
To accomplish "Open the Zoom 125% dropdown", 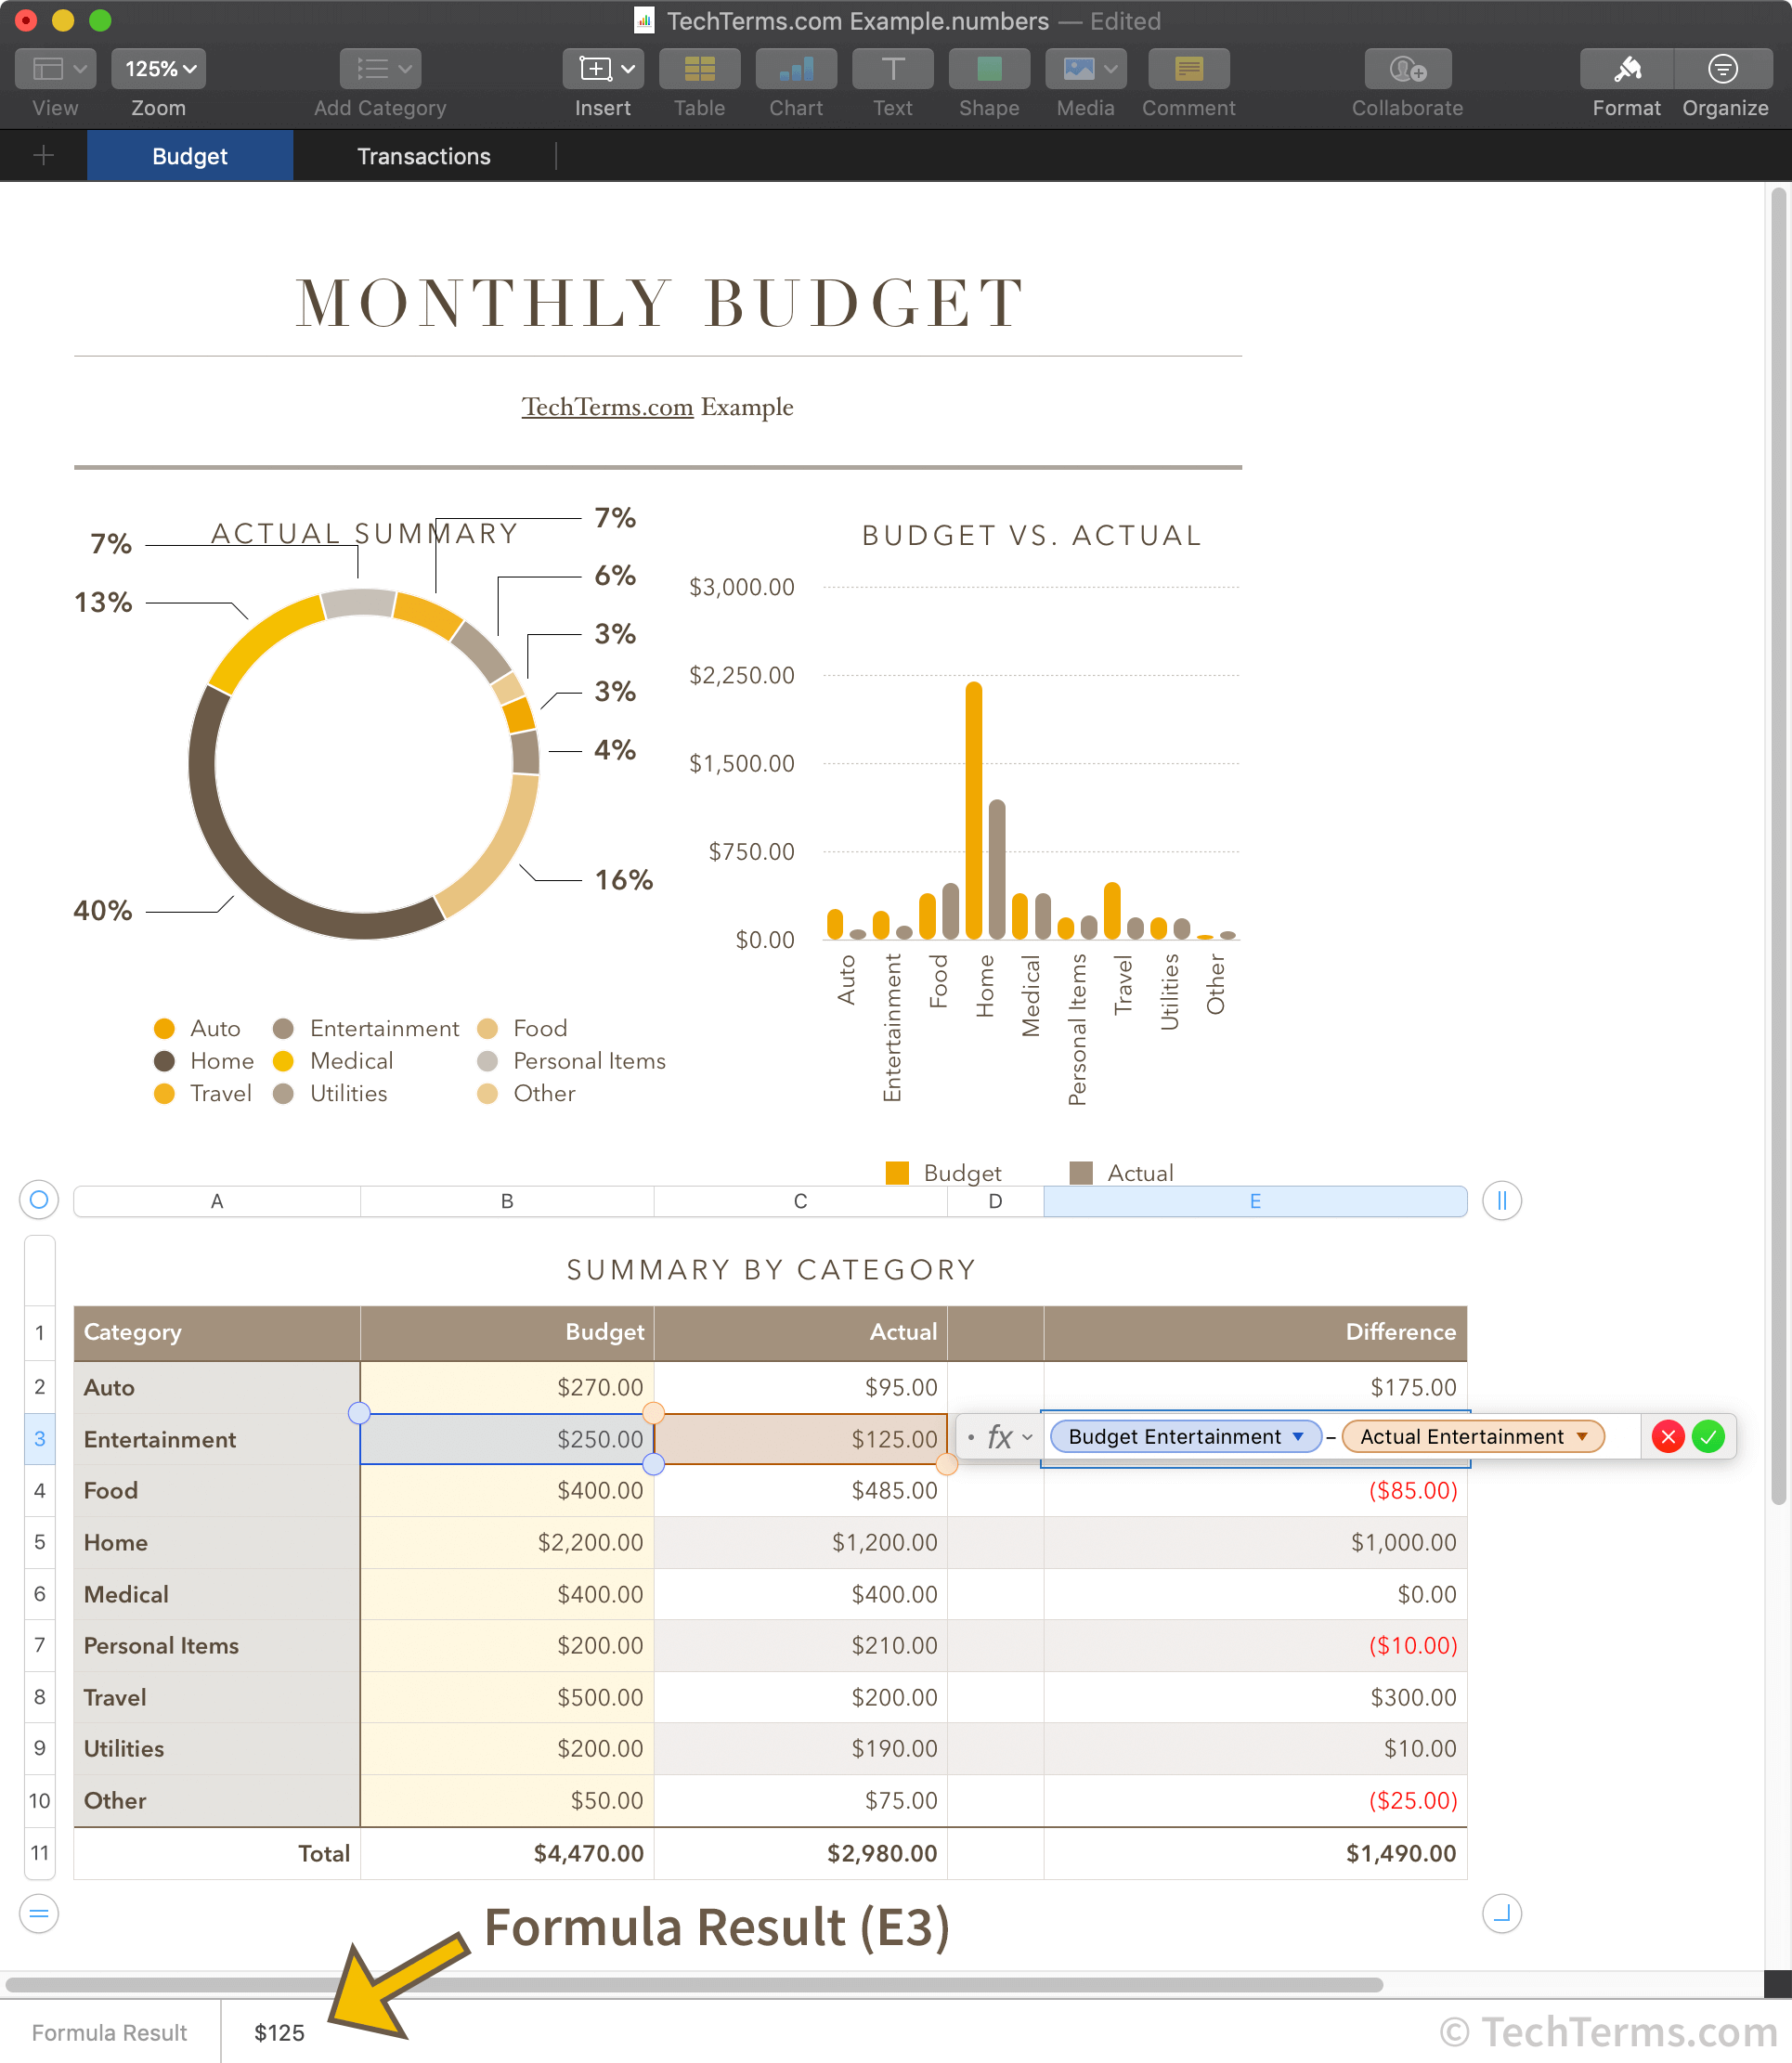I will (159, 69).
